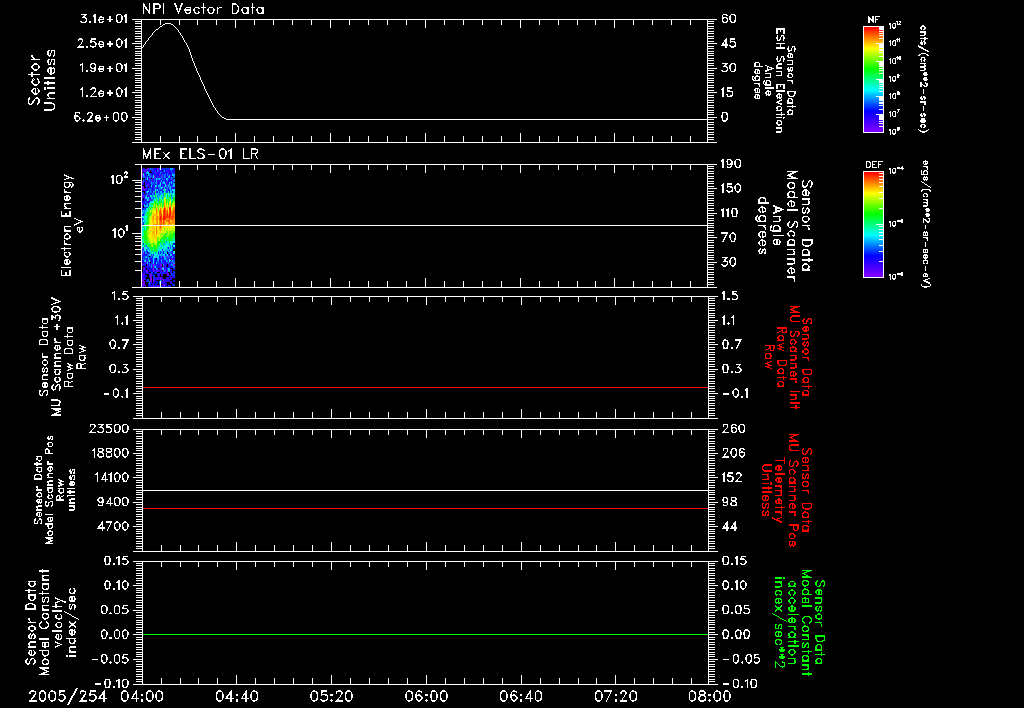Click the '23500' scanner position tick value

pyautogui.click(x=109, y=429)
